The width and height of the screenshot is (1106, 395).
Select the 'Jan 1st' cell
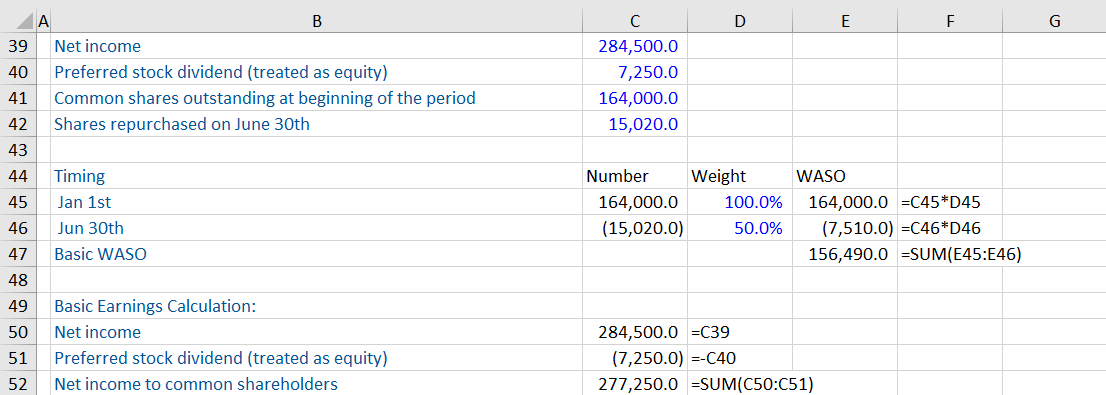(317, 202)
